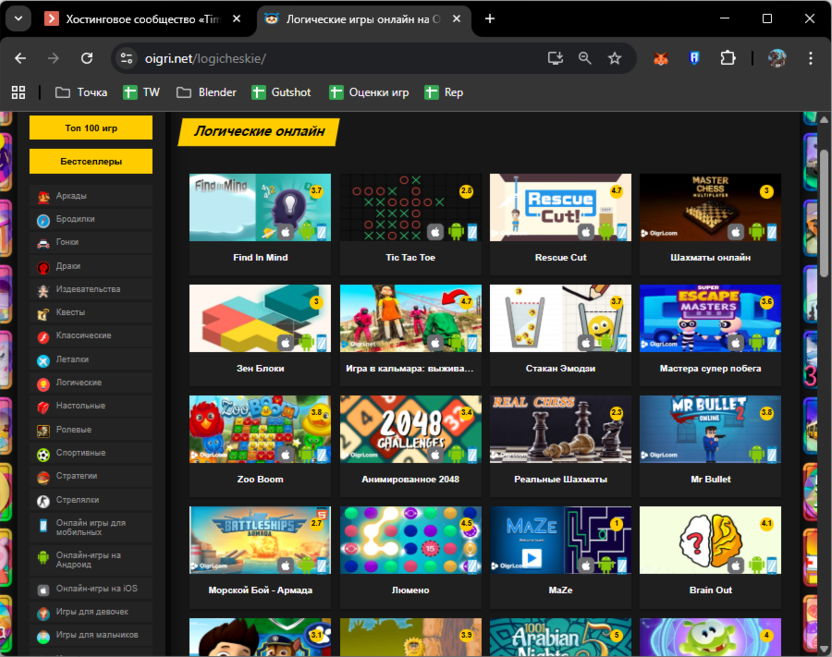
Task: Click the view site information icon
Action: pos(127,59)
